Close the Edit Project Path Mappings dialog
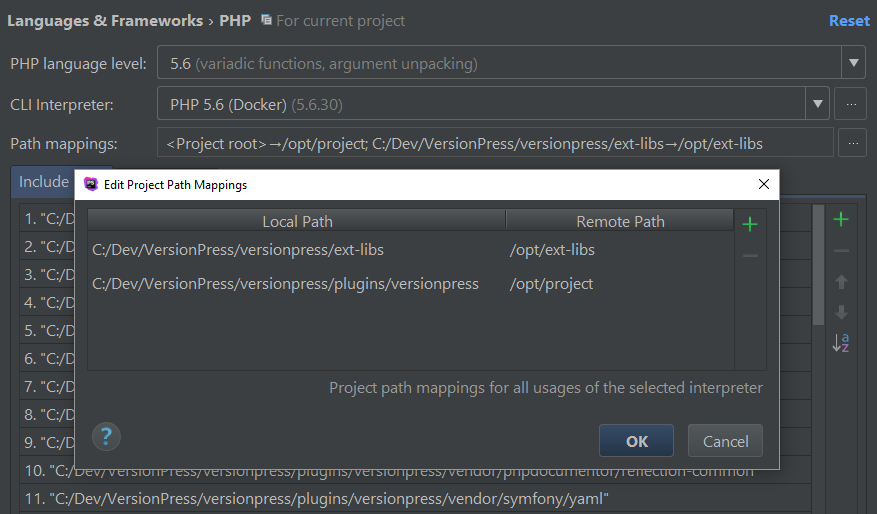The image size is (877, 514). point(763,184)
